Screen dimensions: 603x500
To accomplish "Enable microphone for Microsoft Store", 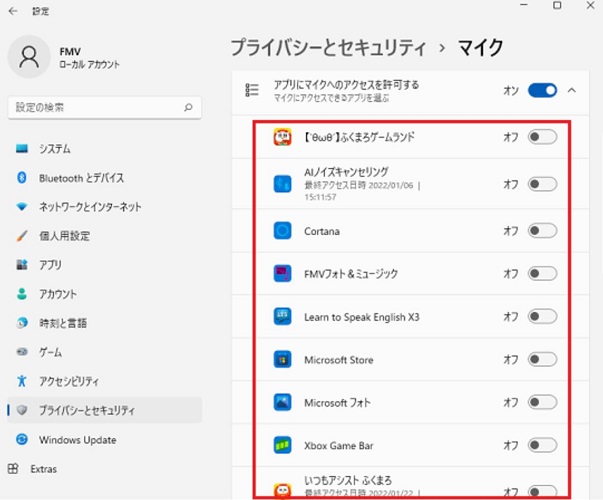I will pos(542,360).
